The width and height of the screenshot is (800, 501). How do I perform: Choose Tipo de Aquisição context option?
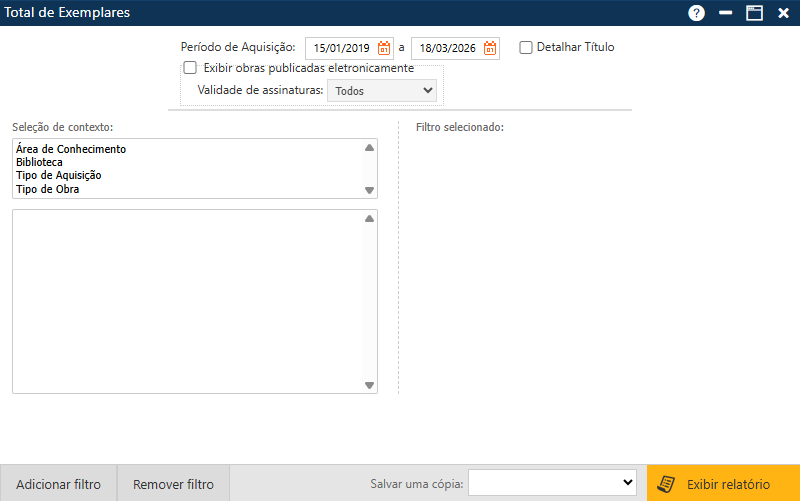58,175
